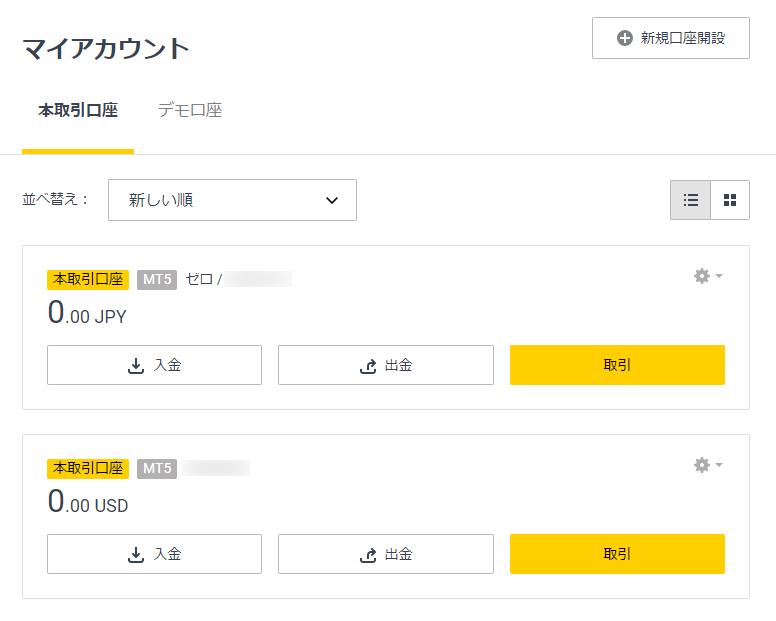This screenshot has width=776, height=621.
Task: Click the MT5 badge on USD account
Action: coord(157,469)
